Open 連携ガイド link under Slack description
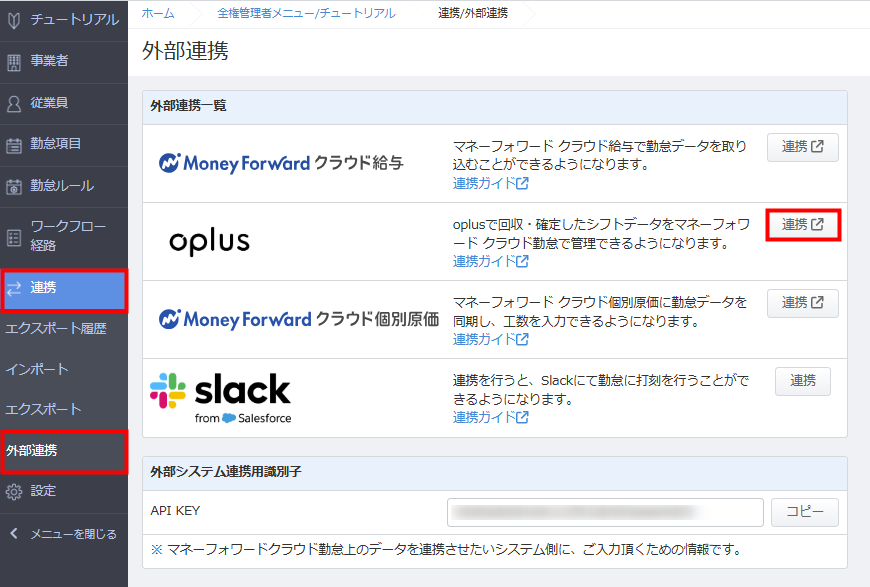Image resolution: width=870 pixels, height=587 pixels. [490, 417]
